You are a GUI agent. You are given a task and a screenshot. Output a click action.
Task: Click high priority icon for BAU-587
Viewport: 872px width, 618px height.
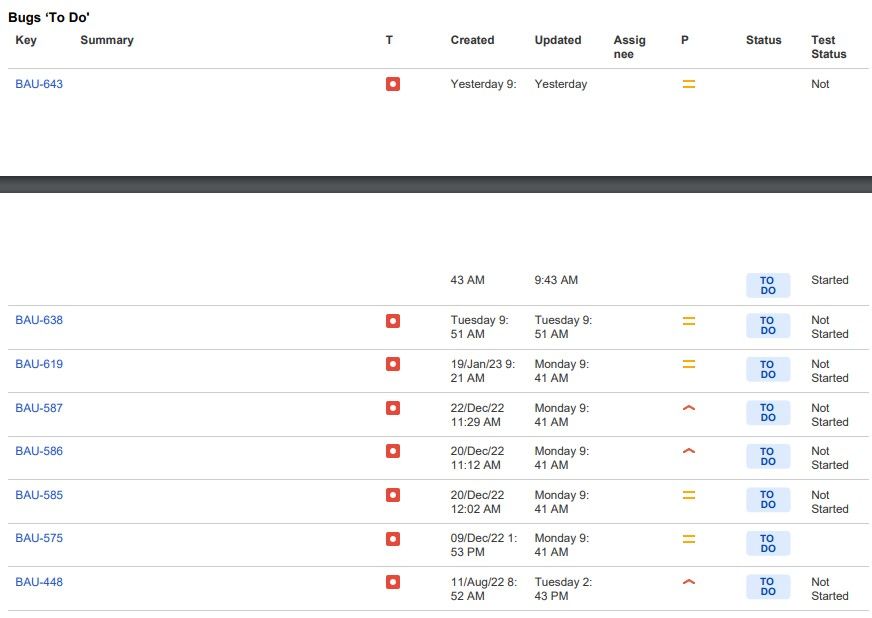pos(688,408)
